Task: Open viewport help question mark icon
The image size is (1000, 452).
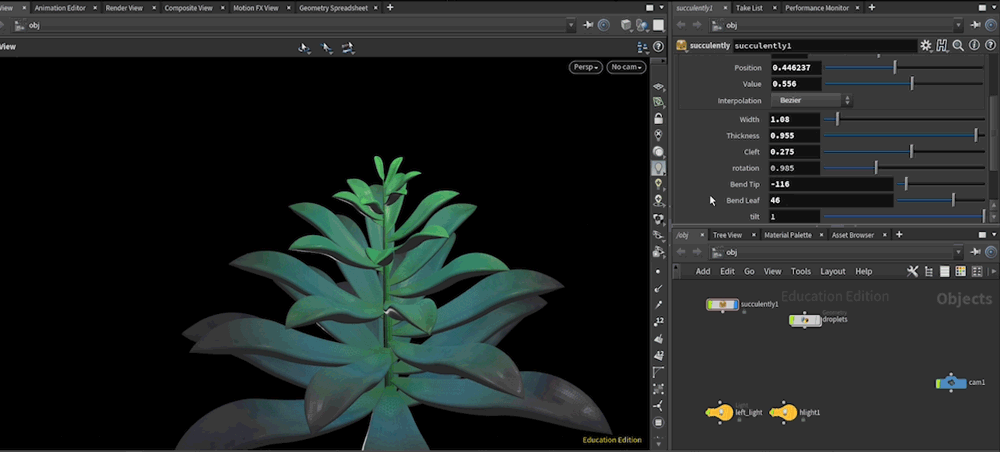Action: tap(658, 47)
